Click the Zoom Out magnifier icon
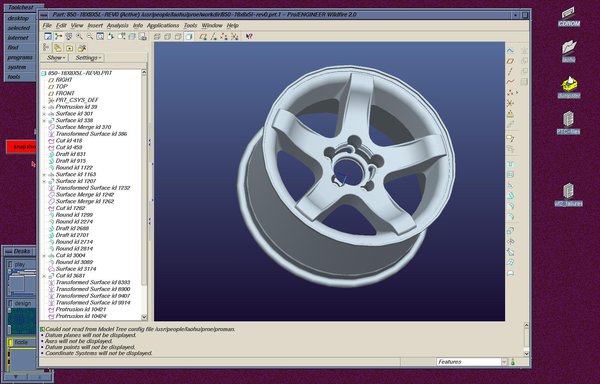 pyautogui.click(x=90, y=36)
